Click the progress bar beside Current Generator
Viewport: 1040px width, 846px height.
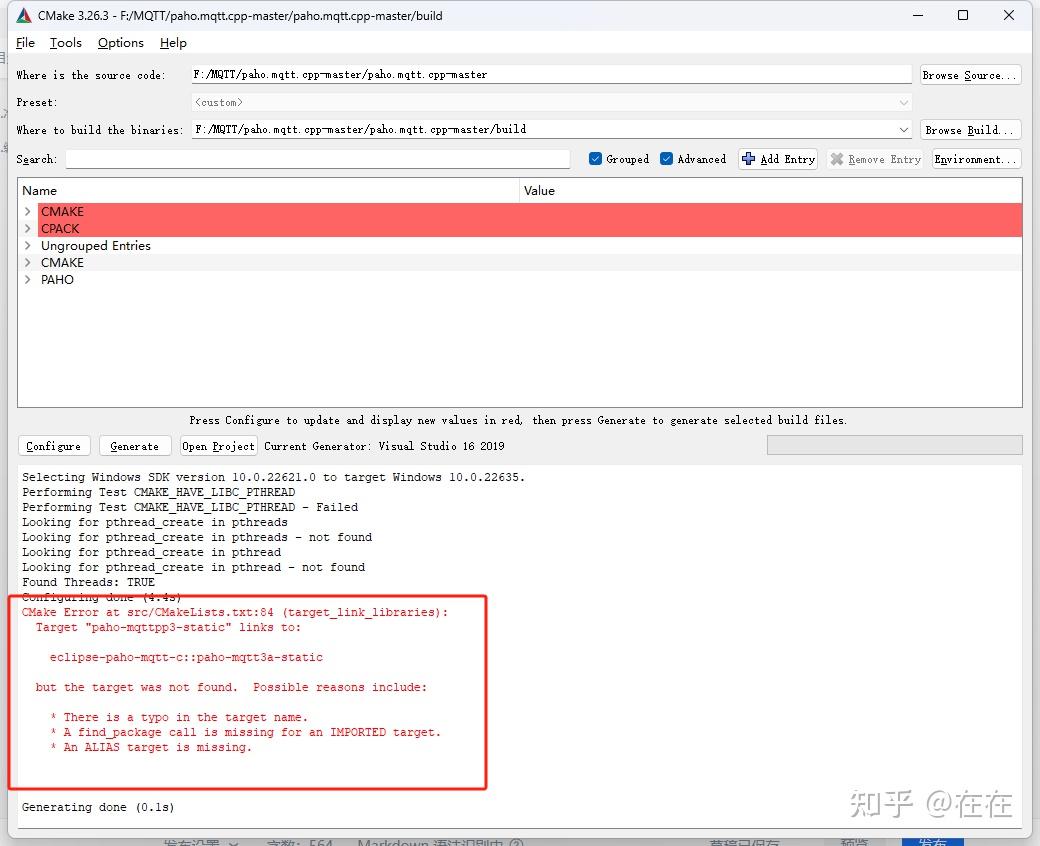pyautogui.click(x=894, y=445)
